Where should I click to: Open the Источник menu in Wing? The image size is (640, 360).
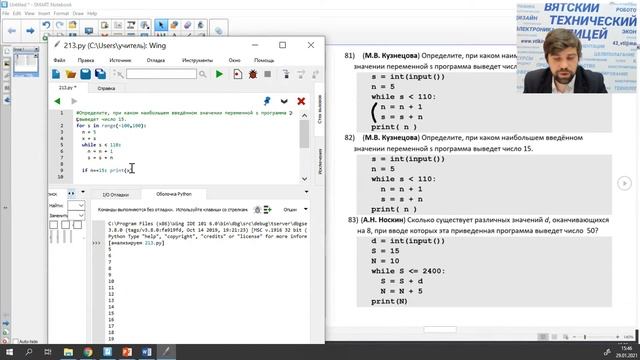pos(120,60)
